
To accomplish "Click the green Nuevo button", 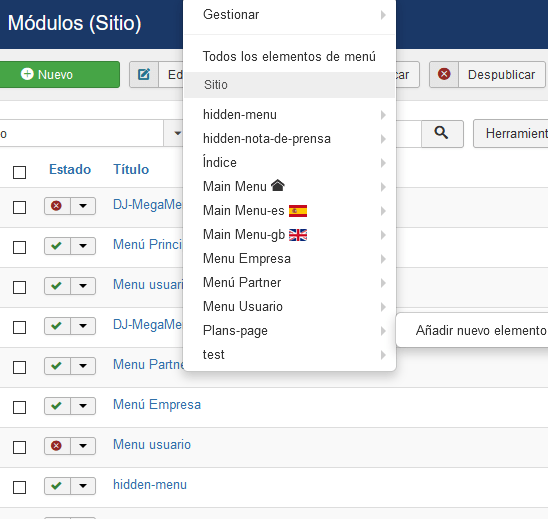I will click(x=59, y=74).
